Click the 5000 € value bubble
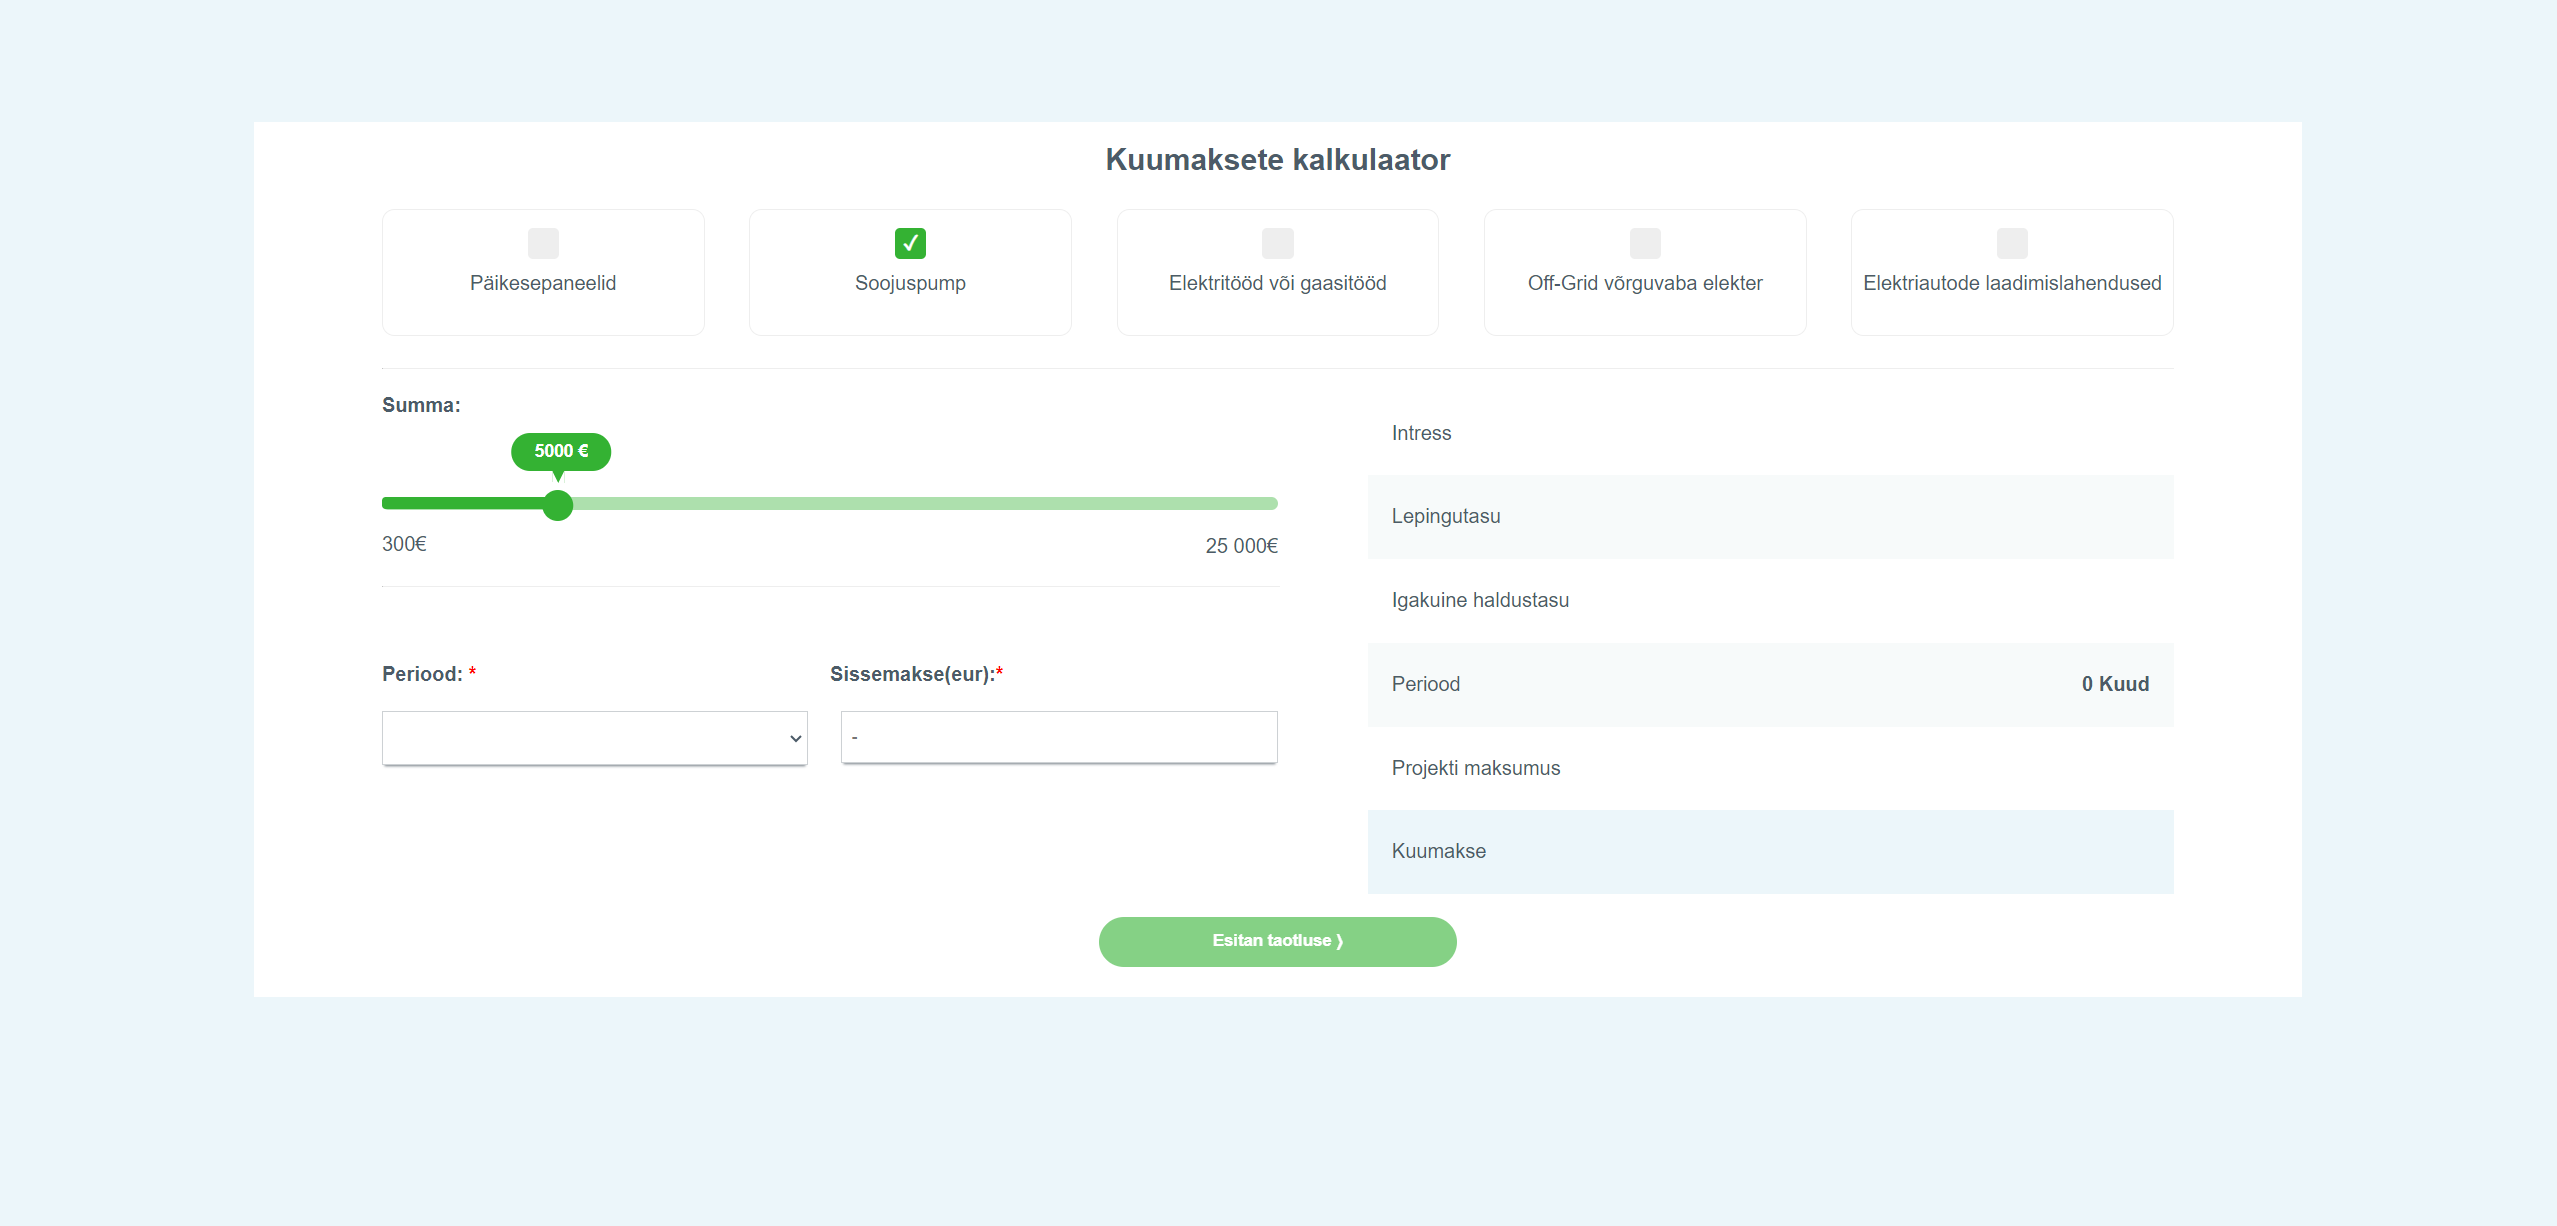2557x1226 pixels. coord(560,451)
